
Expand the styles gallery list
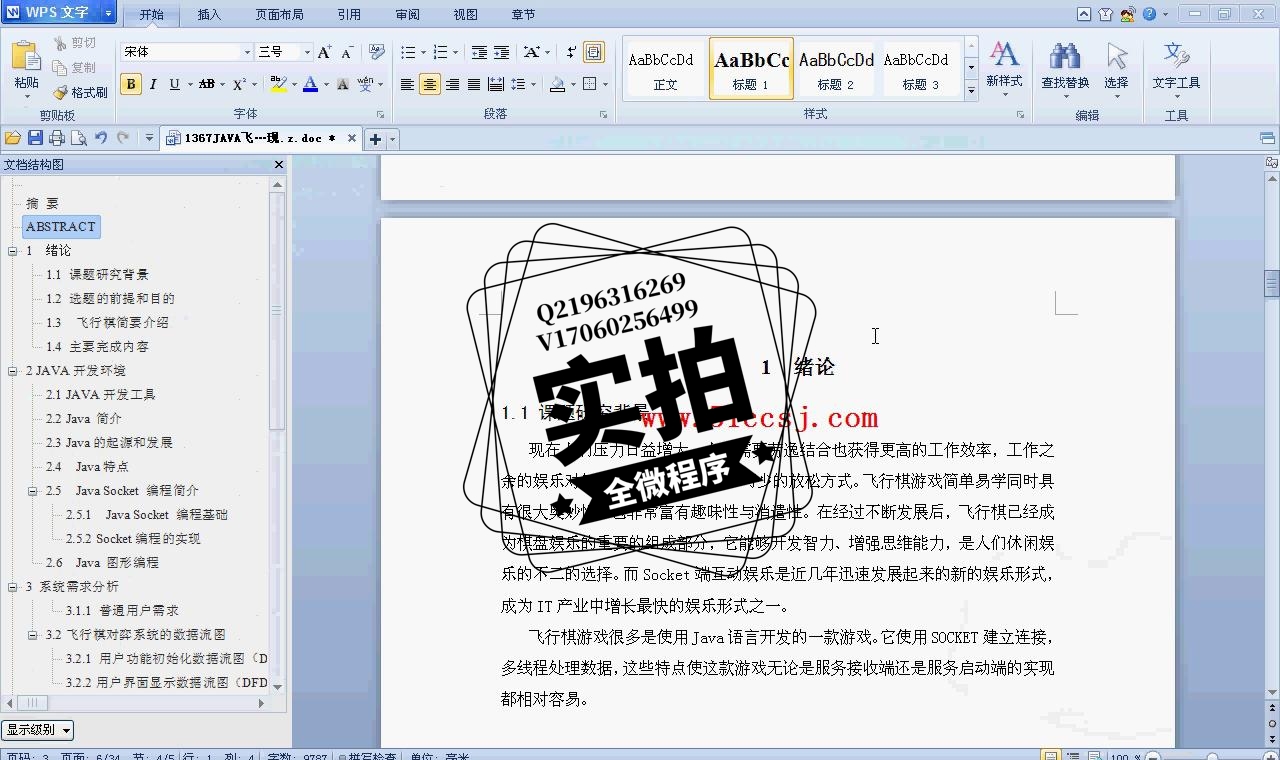[x=971, y=90]
